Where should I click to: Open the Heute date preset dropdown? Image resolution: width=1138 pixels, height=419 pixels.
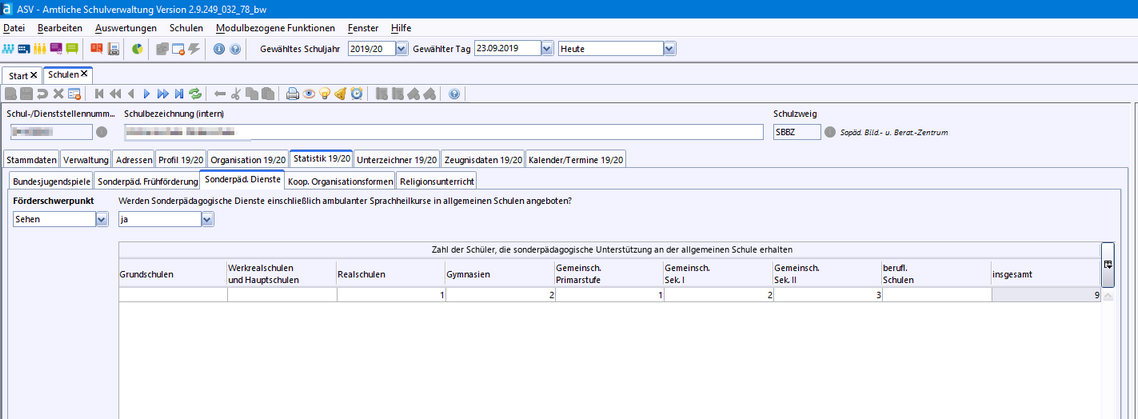tap(669, 48)
